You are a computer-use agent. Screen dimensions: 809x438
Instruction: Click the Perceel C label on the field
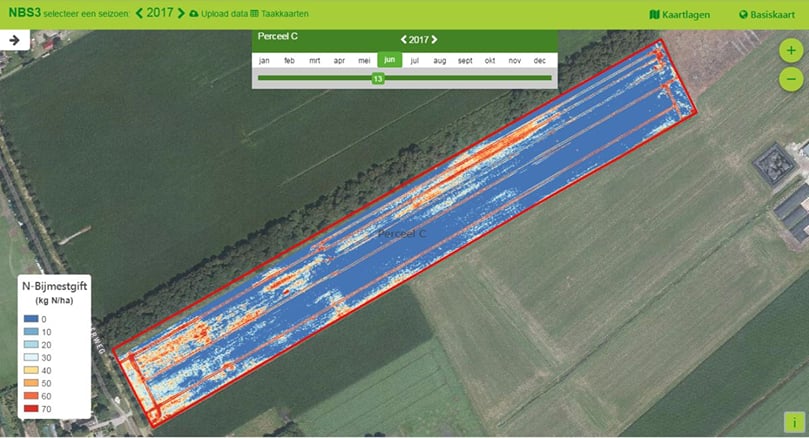(402, 234)
